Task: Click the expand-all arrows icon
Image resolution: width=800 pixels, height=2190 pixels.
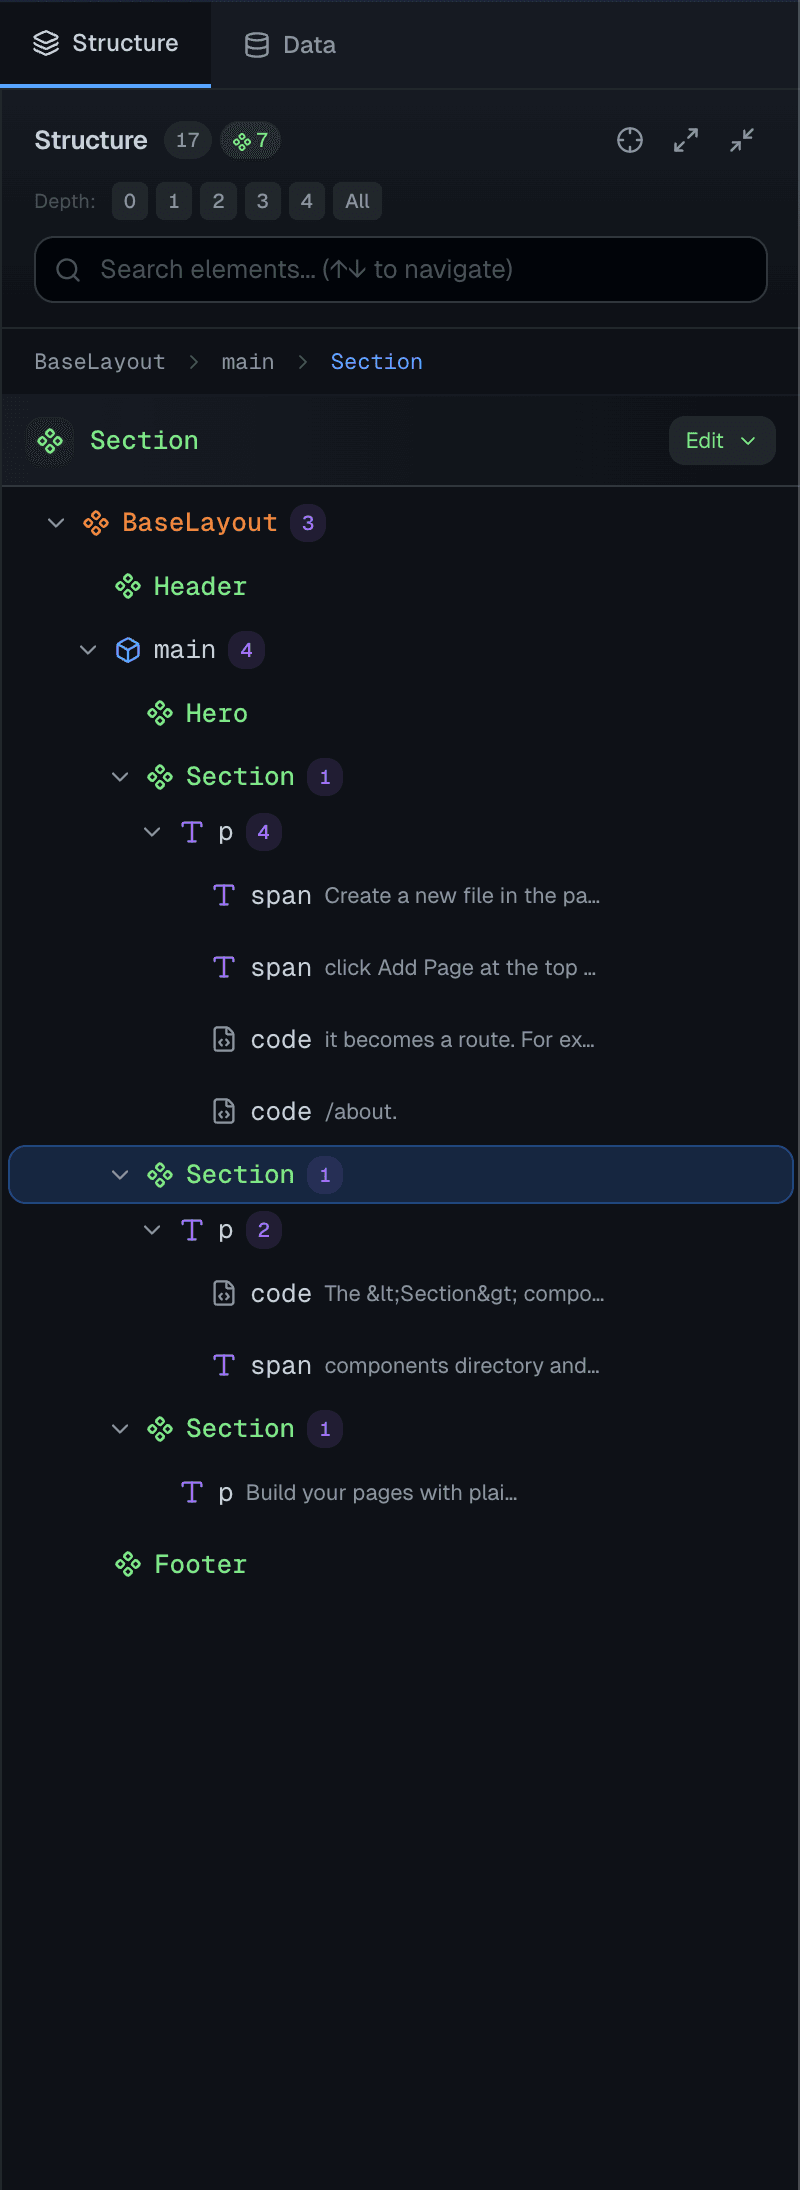Action: [x=685, y=140]
